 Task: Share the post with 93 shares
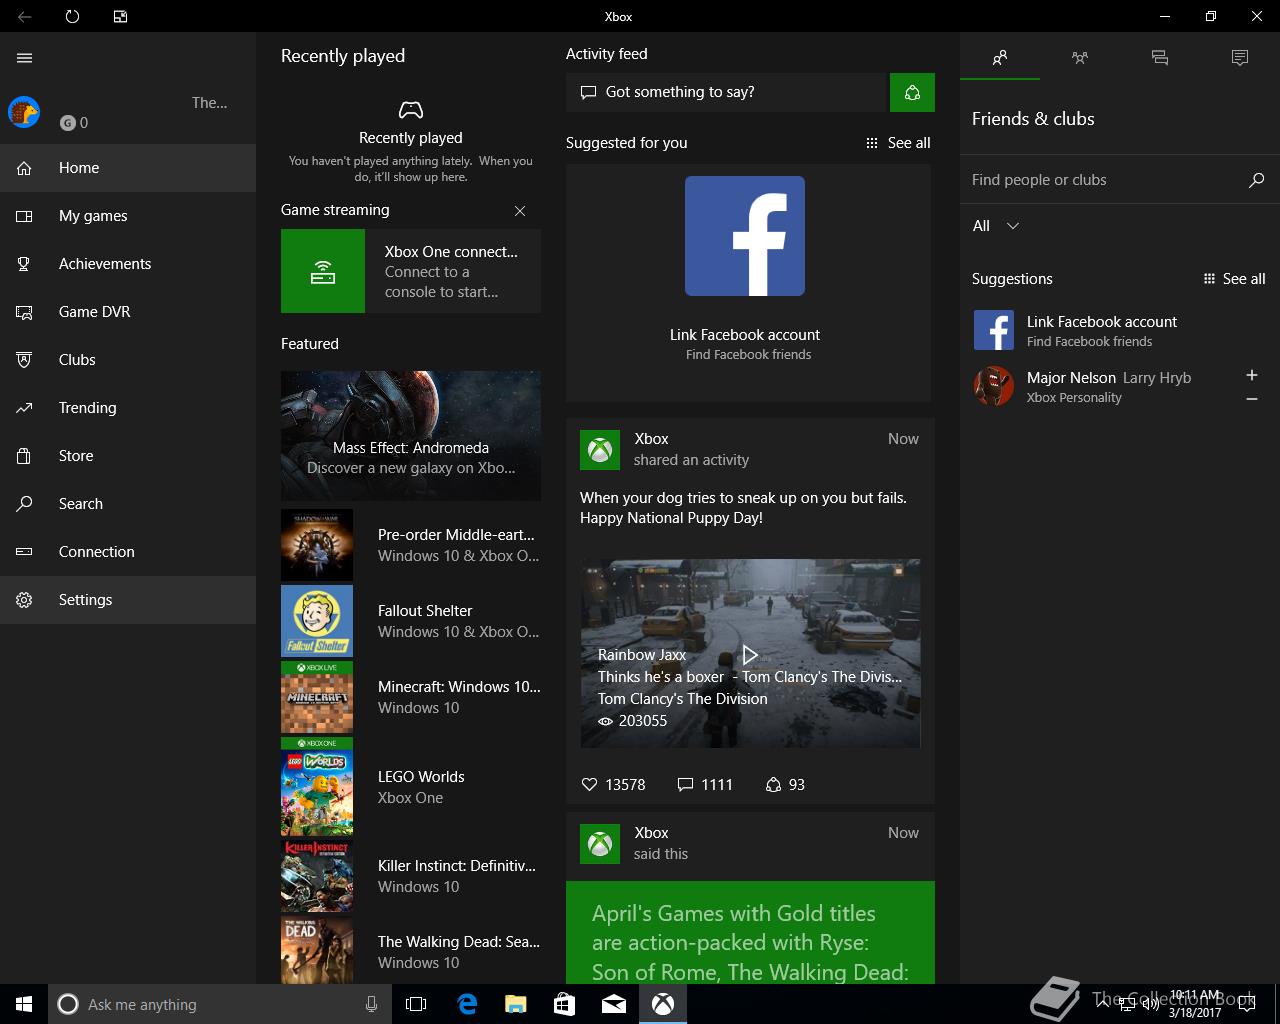tap(785, 785)
